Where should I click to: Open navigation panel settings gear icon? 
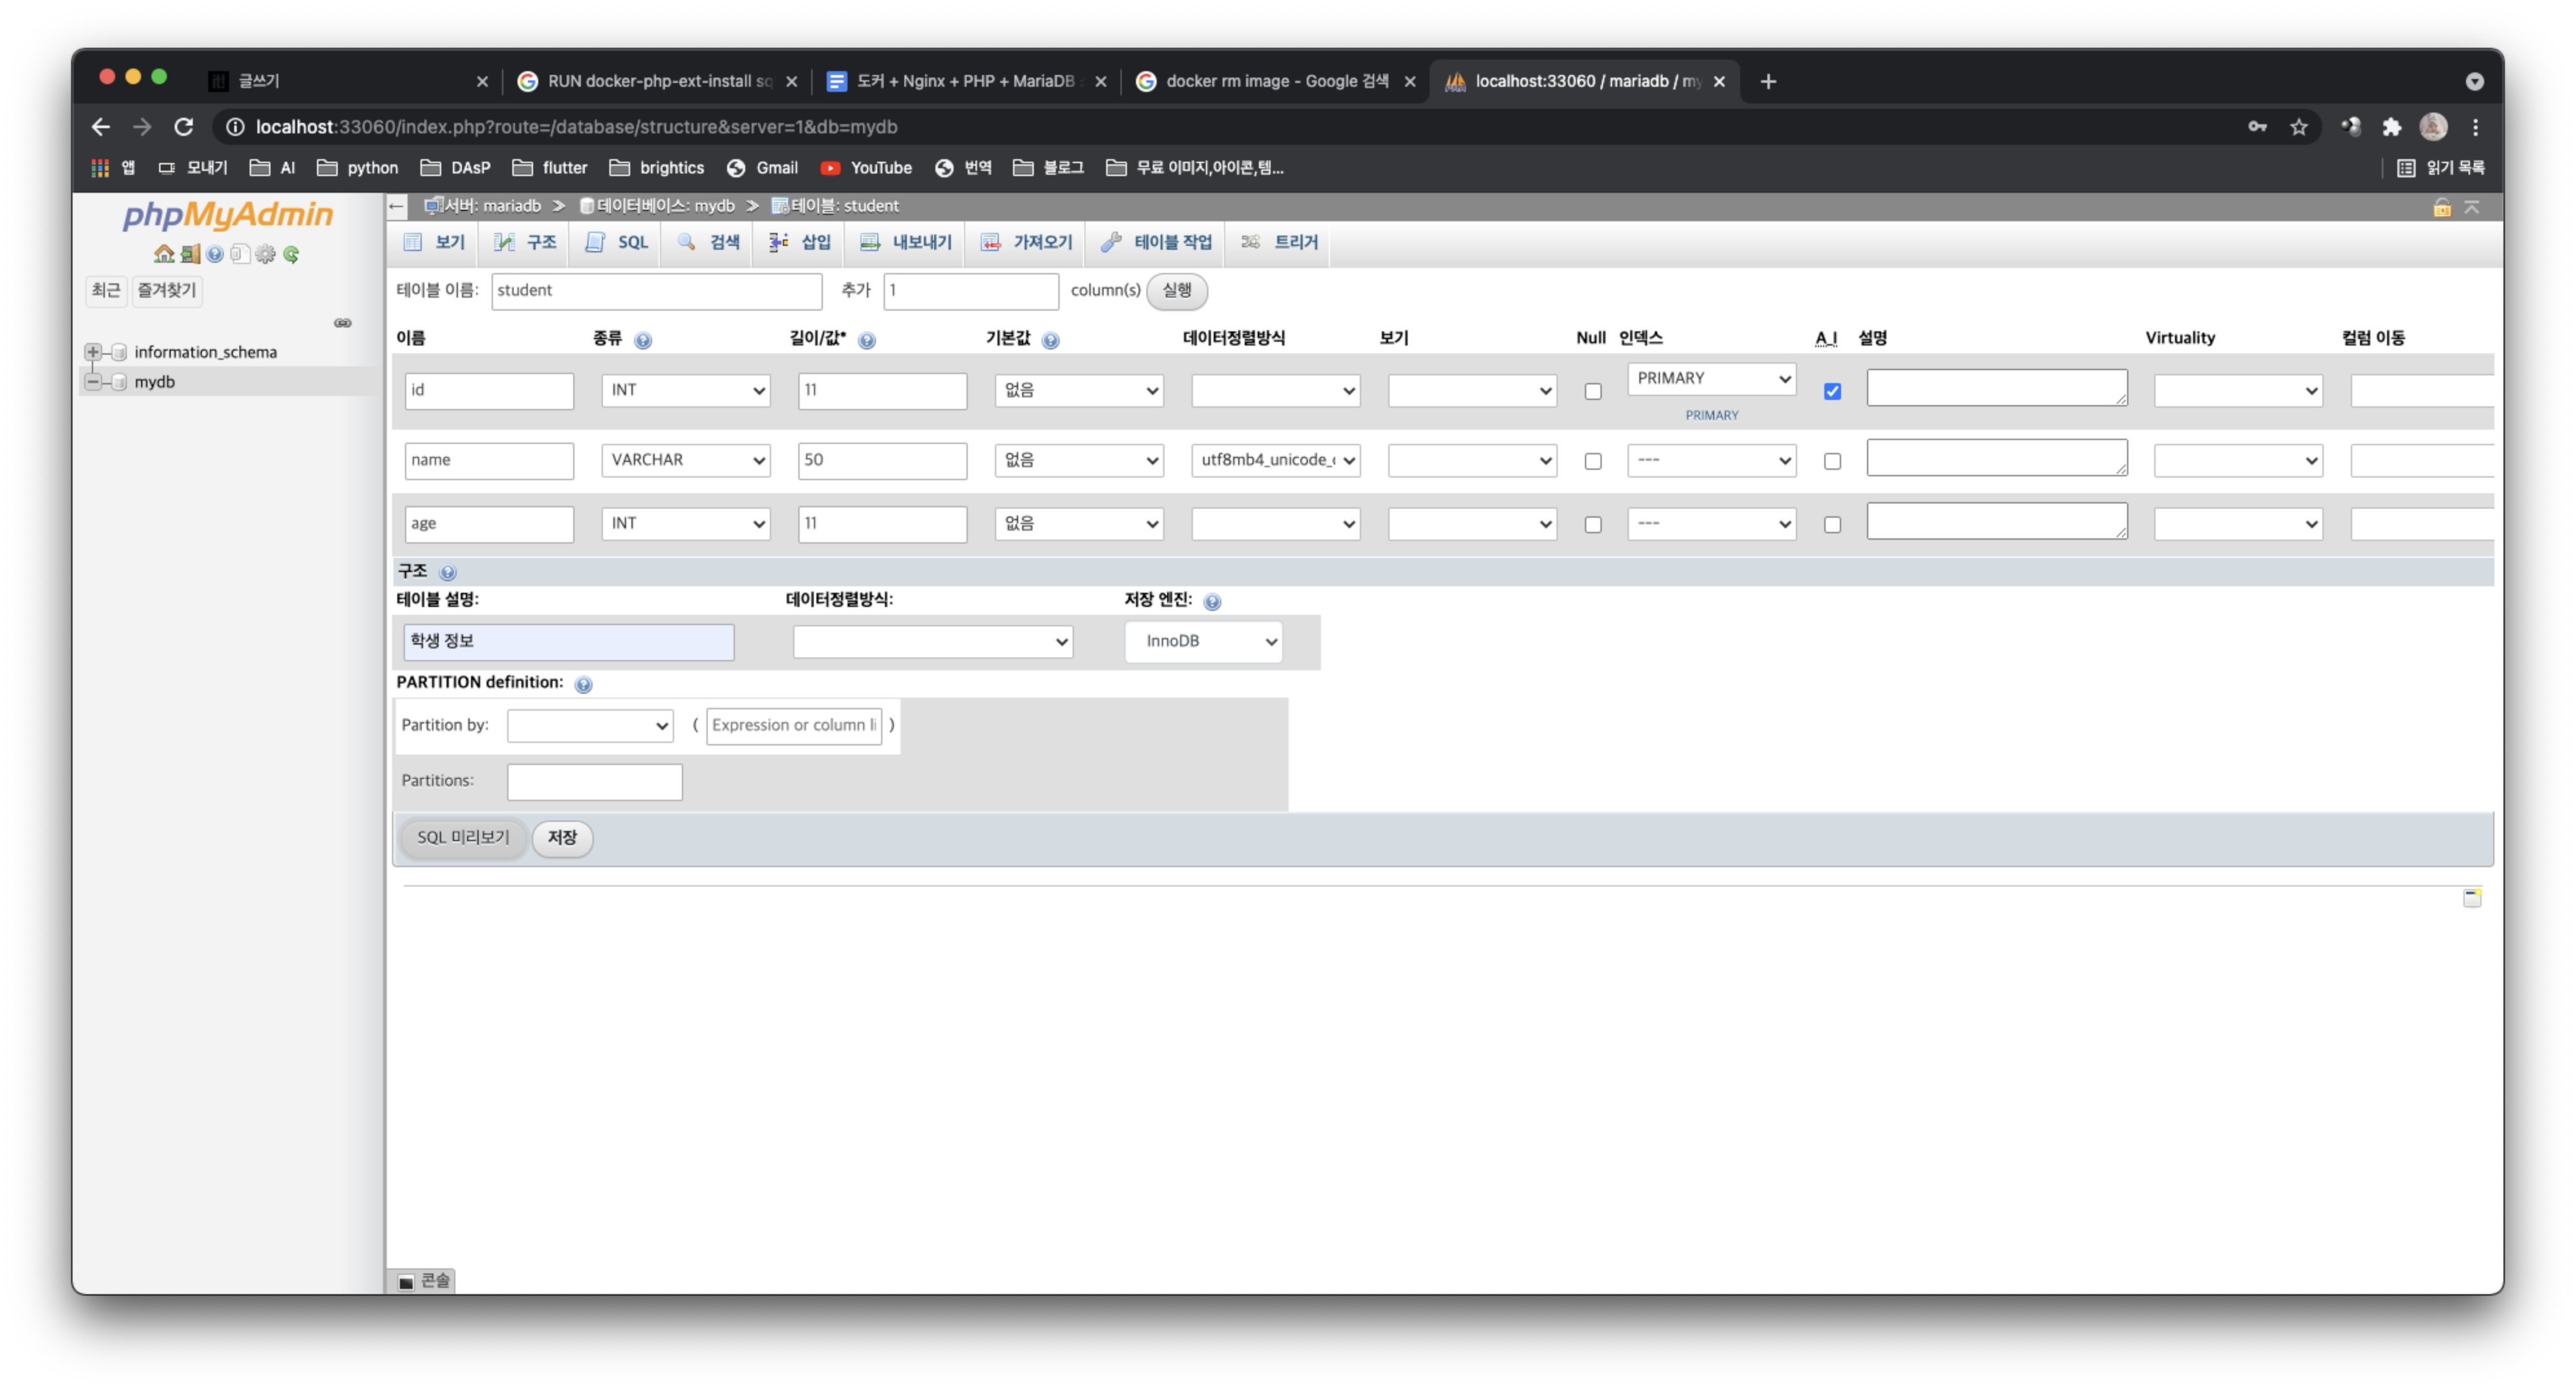(265, 254)
